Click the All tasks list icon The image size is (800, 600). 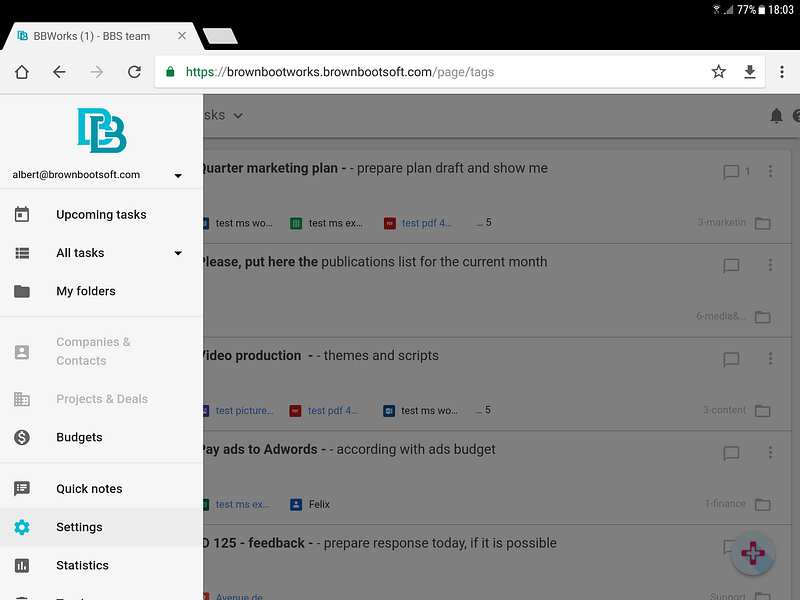click(22, 253)
